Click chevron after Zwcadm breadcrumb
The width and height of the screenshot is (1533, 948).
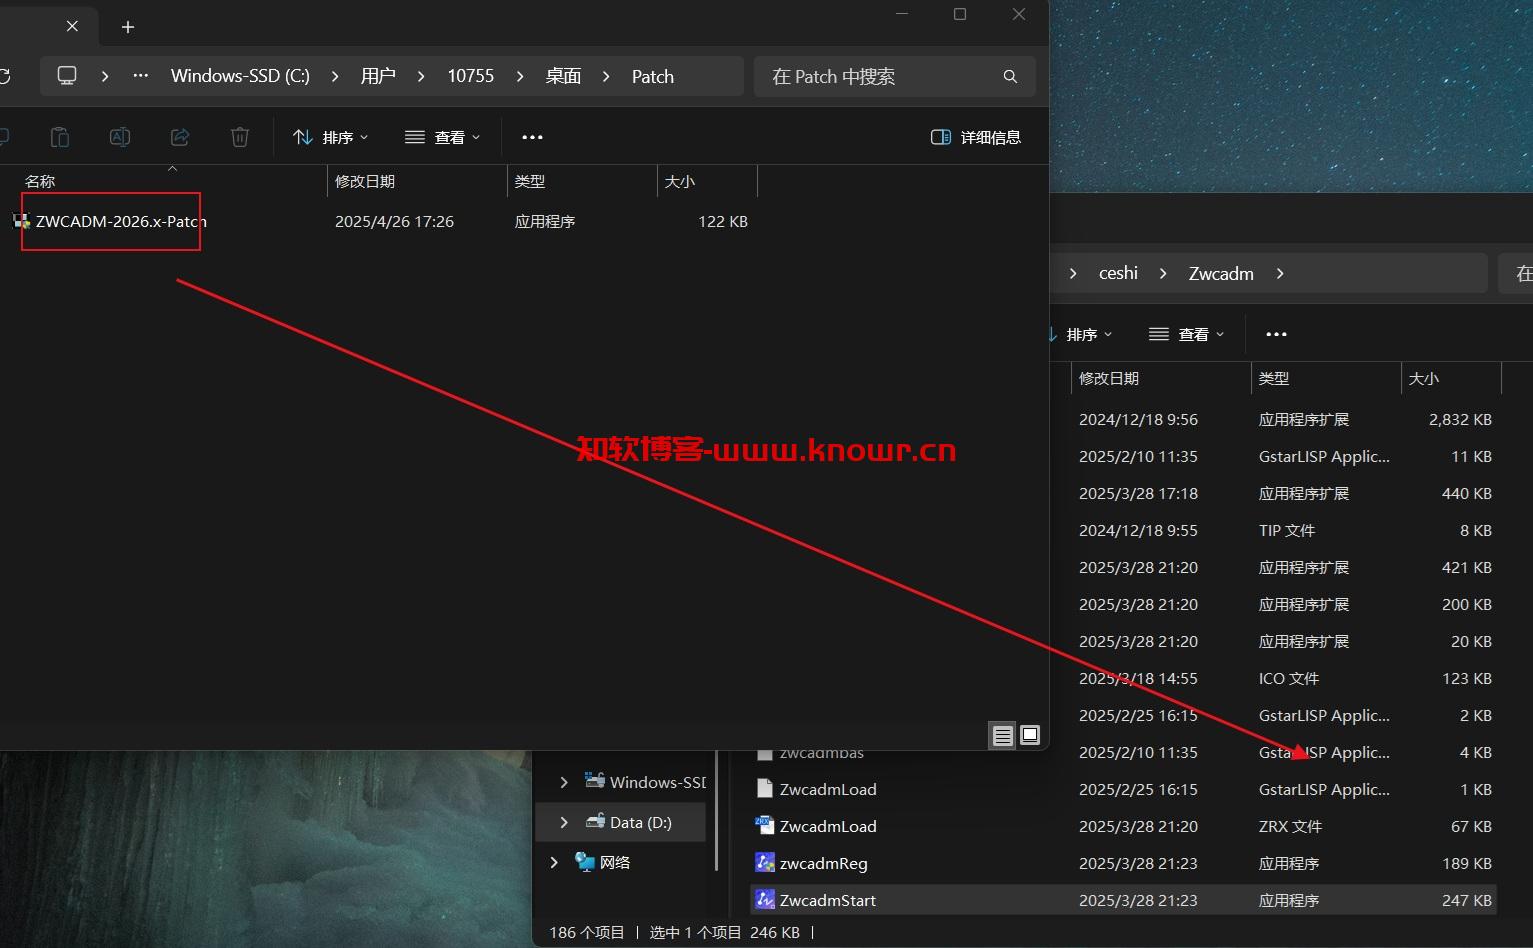point(1280,273)
